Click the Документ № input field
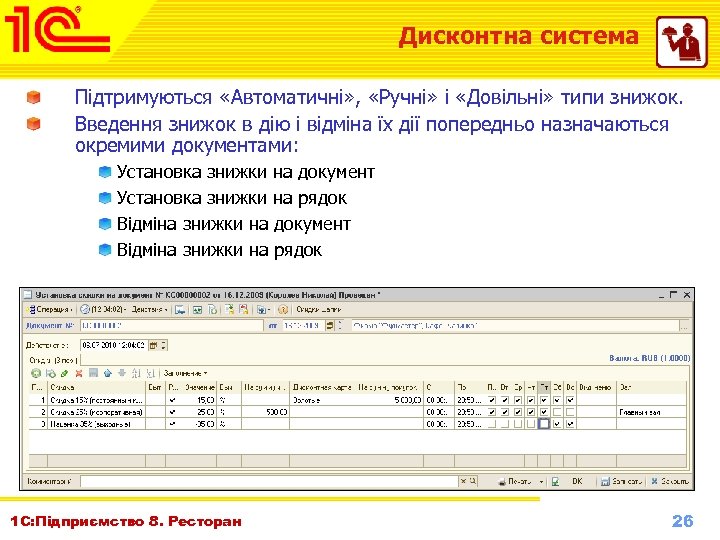The height and width of the screenshot is (540, 720). [x=171, y=326]
